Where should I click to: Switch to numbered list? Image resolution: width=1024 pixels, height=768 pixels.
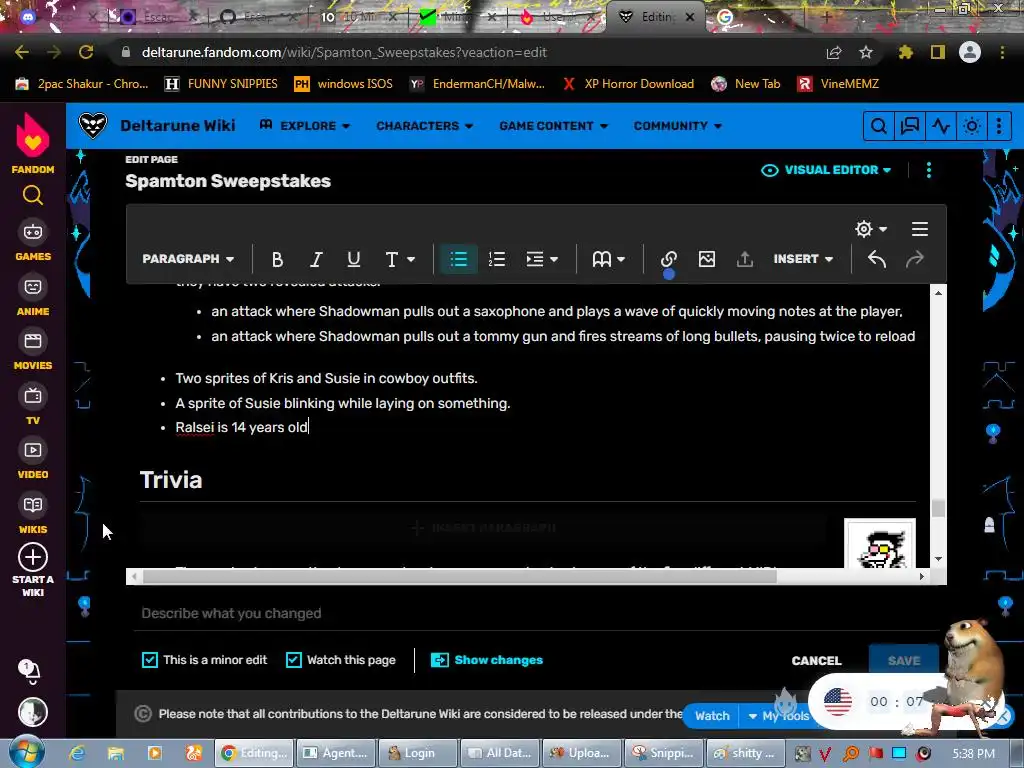(497, 259)
